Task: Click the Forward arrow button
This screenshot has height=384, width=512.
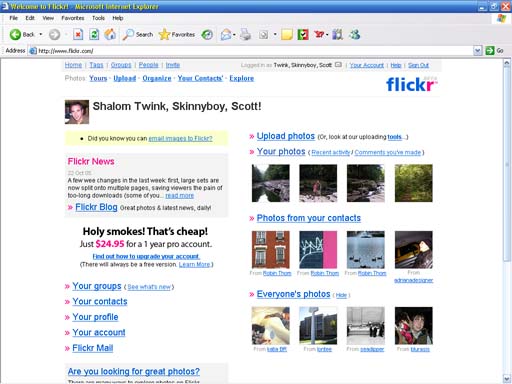Action: pos(54,34)
